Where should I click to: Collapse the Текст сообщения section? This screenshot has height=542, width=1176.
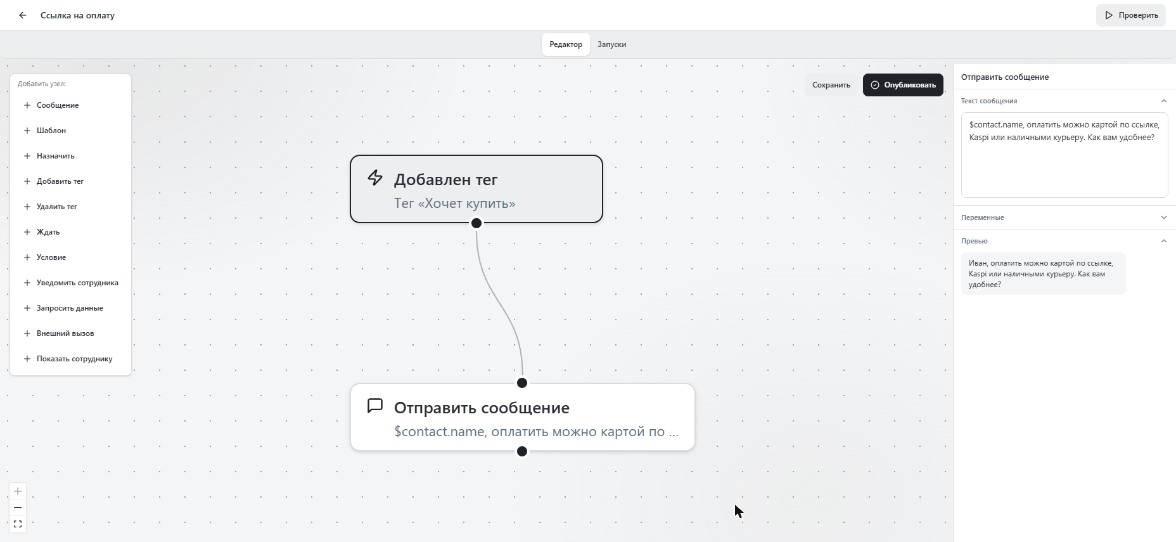tap(1163, 100)
